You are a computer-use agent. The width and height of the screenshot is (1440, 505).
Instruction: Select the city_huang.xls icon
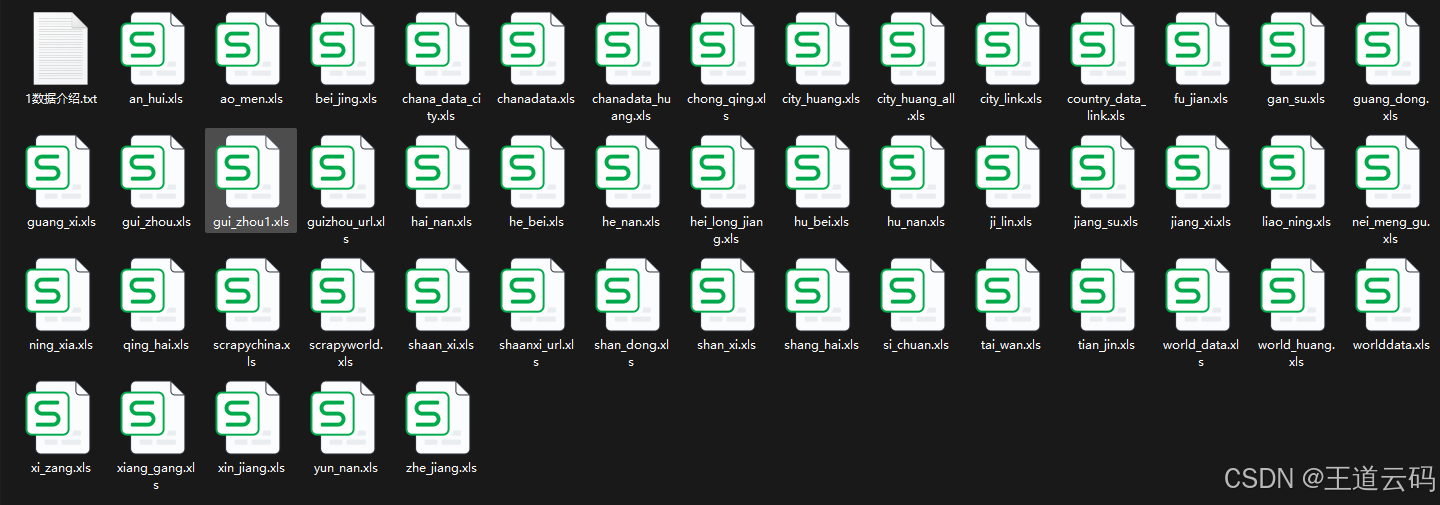(819, 49)
